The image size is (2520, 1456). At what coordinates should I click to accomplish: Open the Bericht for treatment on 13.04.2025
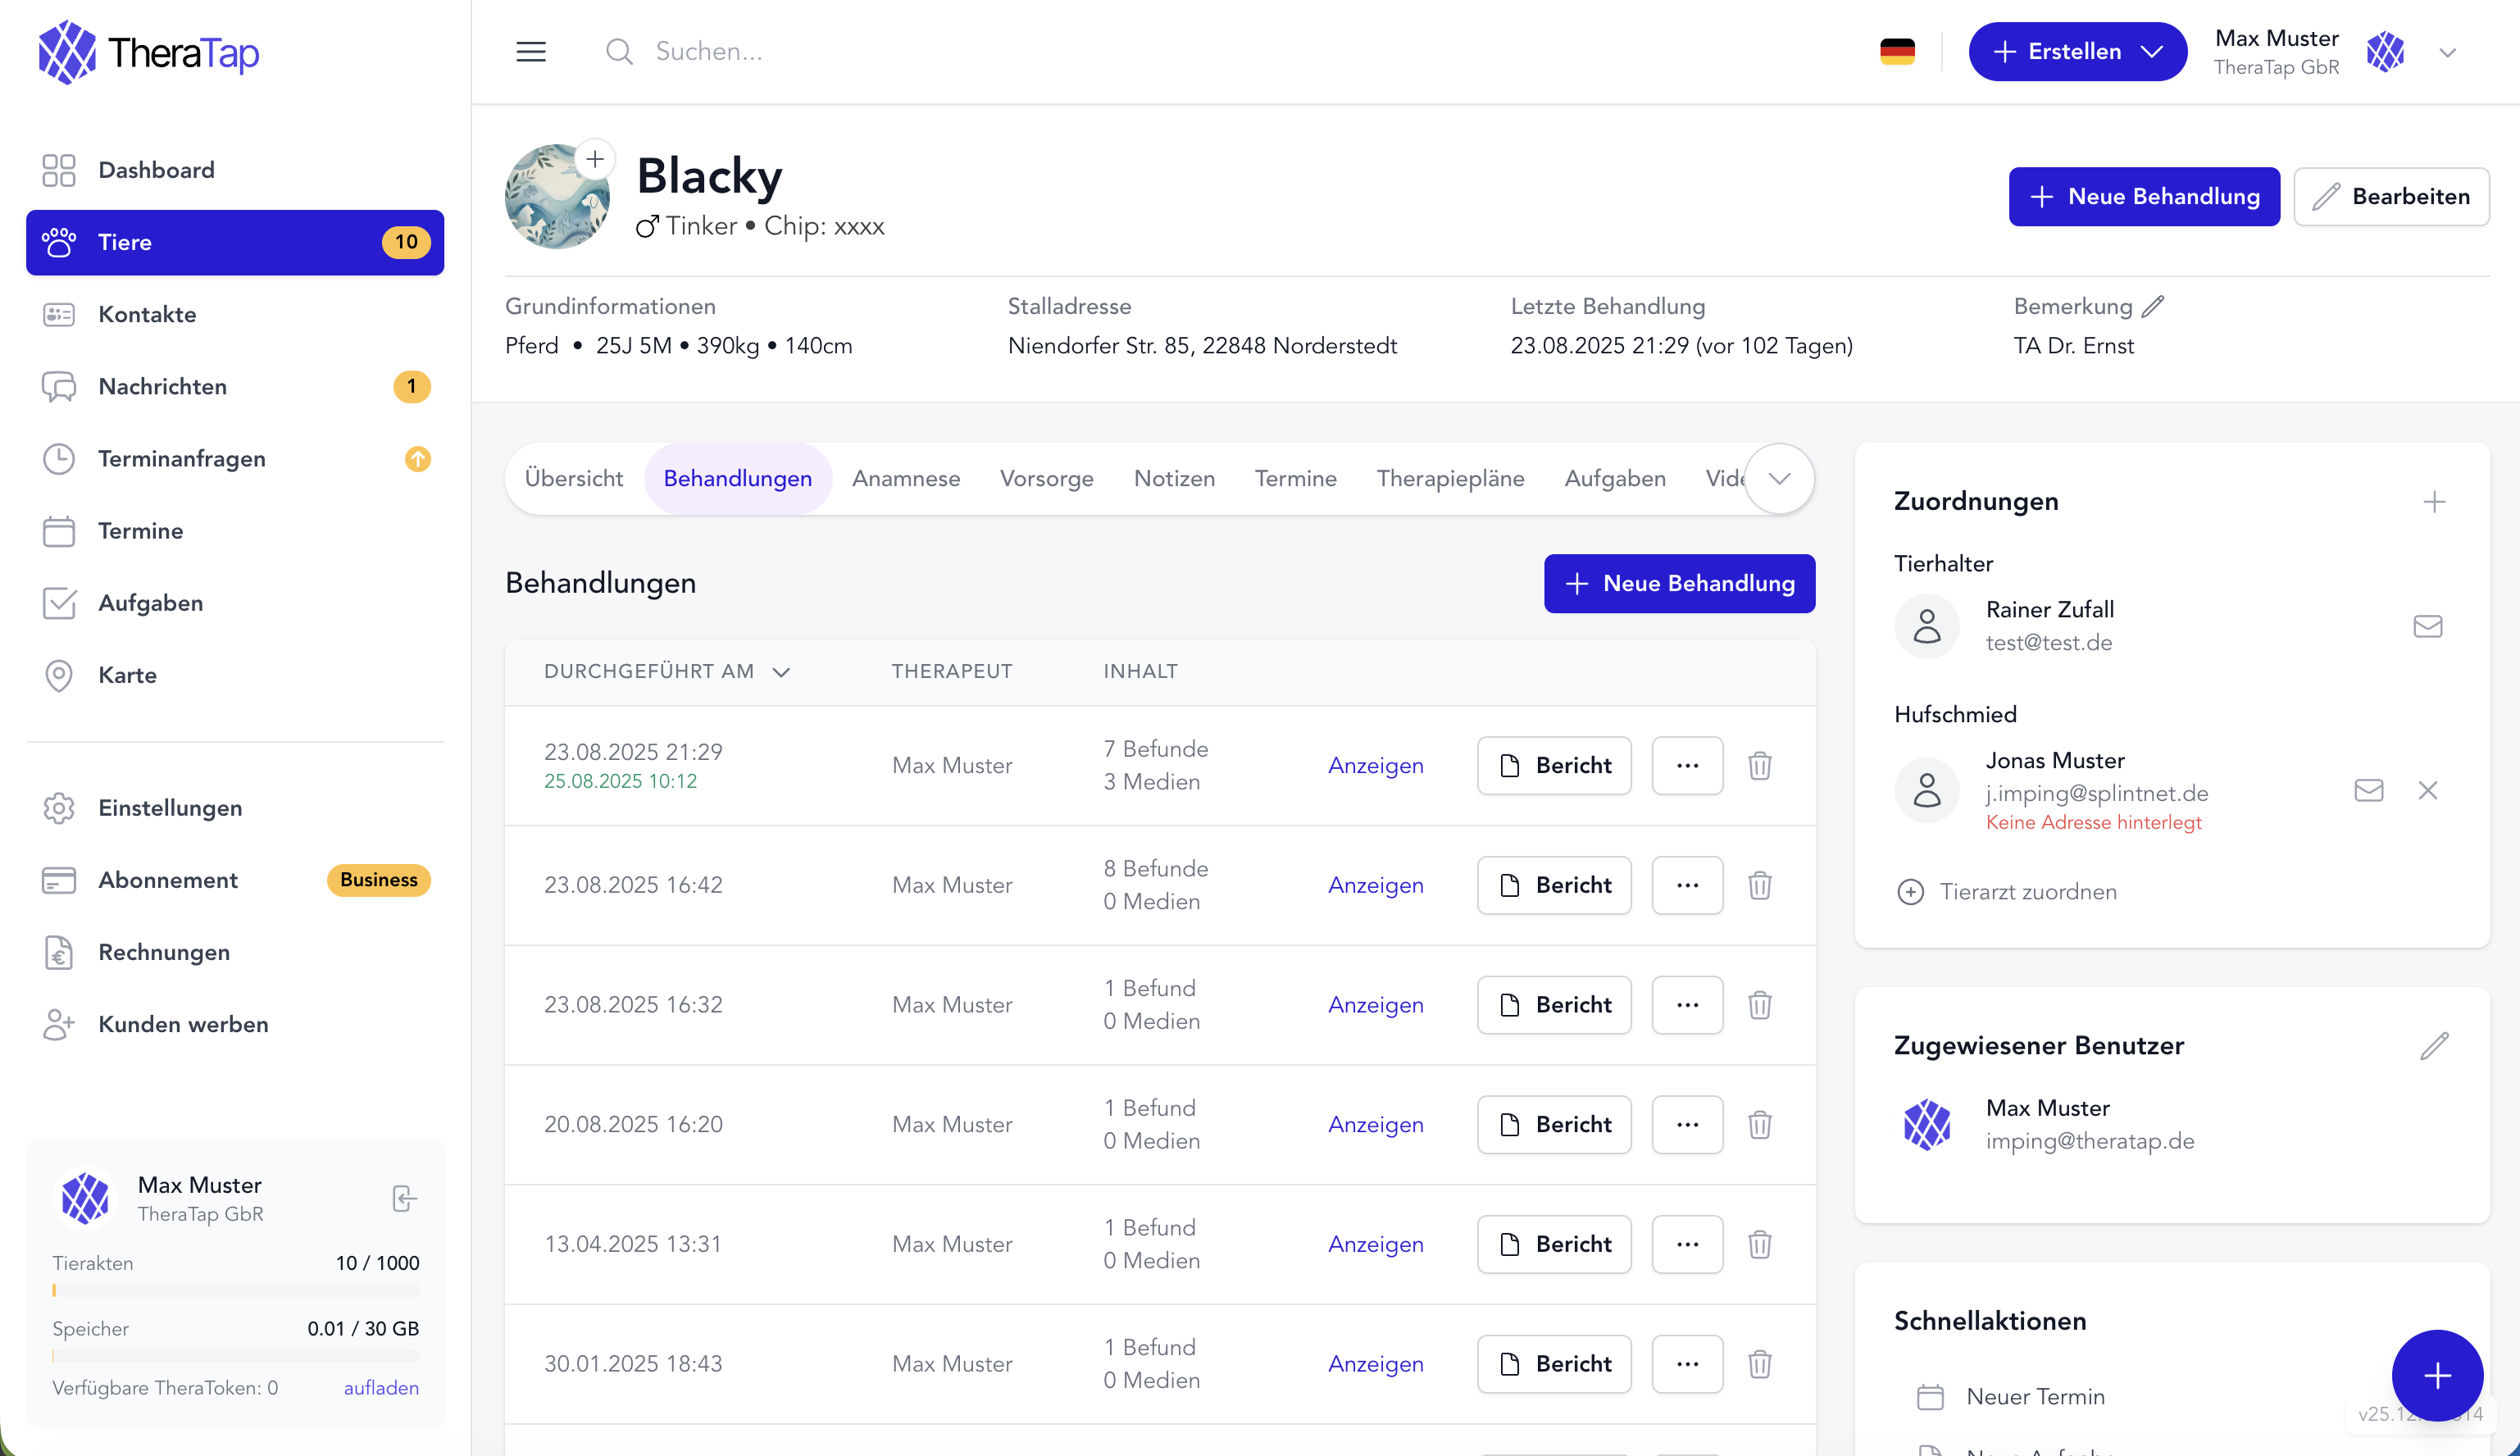click(x=1554, y=1244)
